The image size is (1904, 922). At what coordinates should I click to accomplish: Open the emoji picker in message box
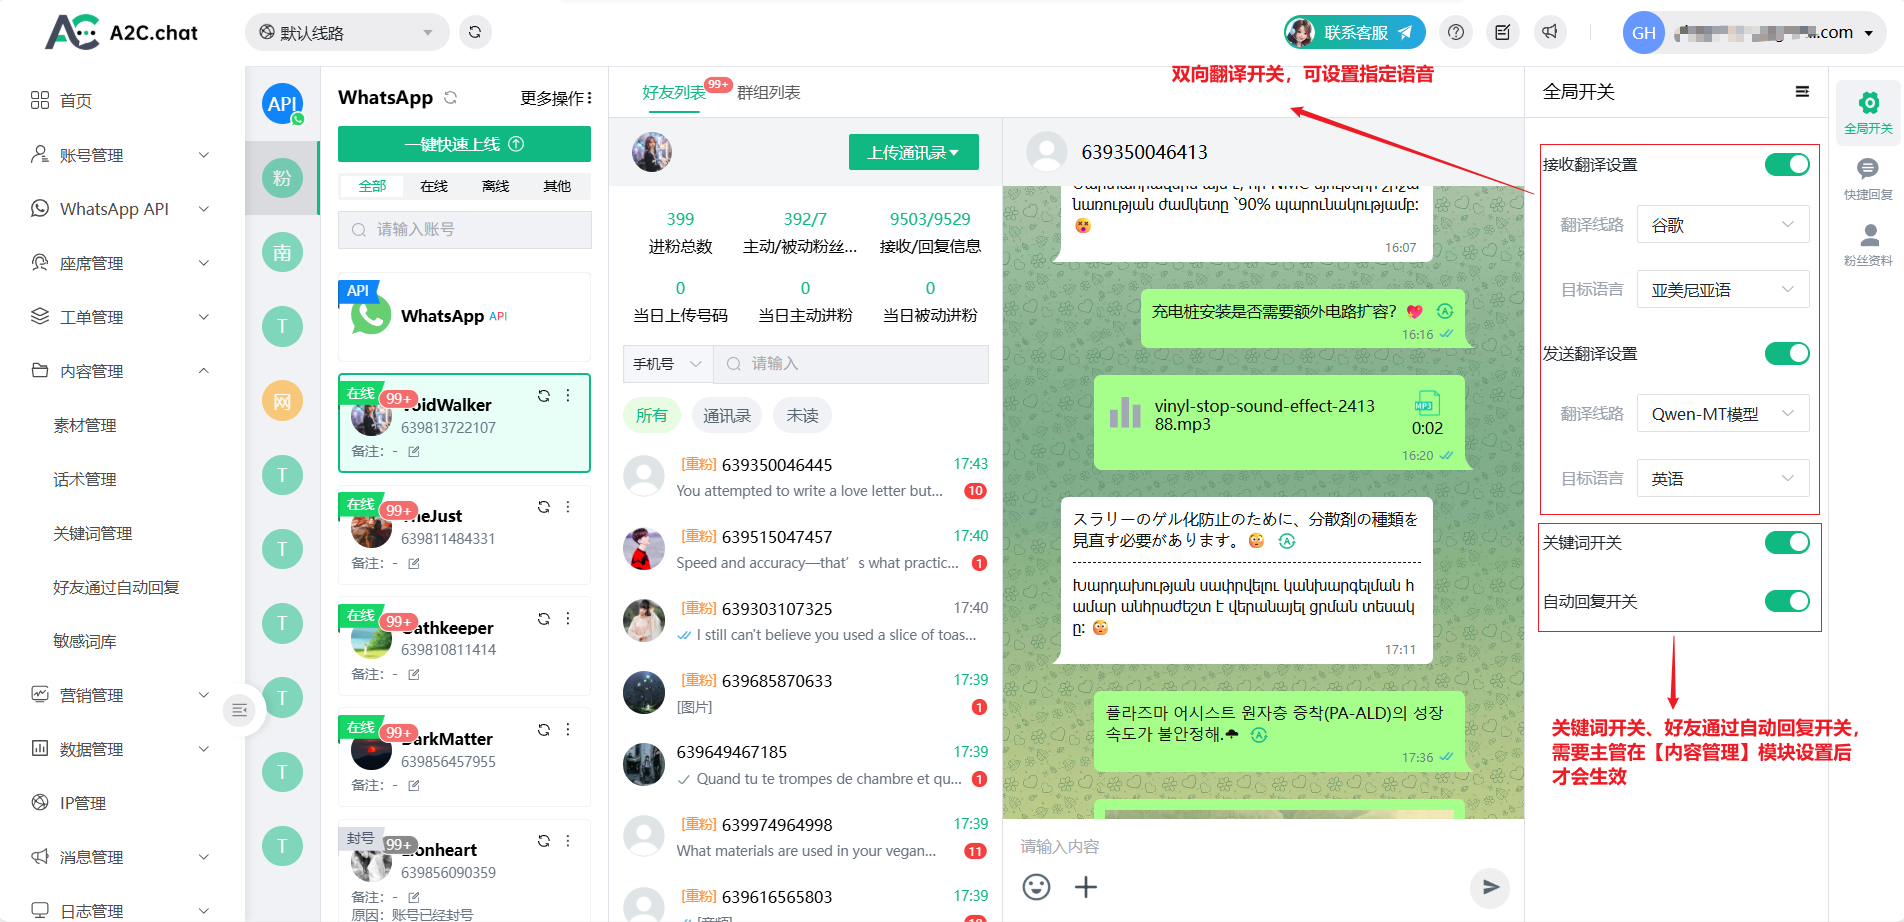1036,887
